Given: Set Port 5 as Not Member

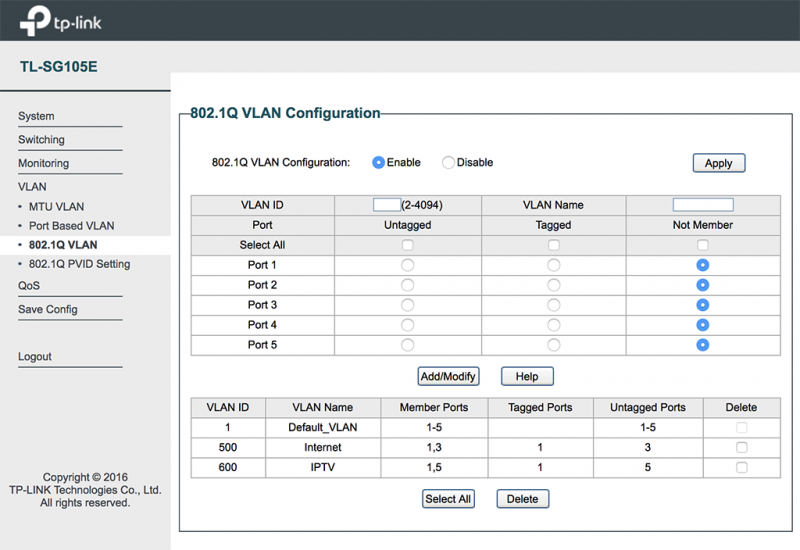Looking at the screenshot, I should (x=703, y=345).
